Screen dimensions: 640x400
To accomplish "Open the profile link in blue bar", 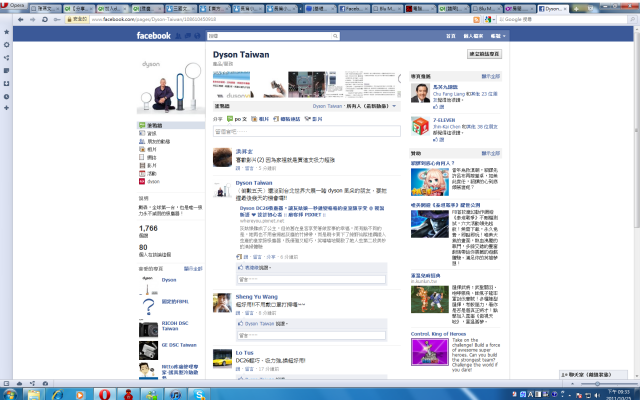I will point(473,36).
